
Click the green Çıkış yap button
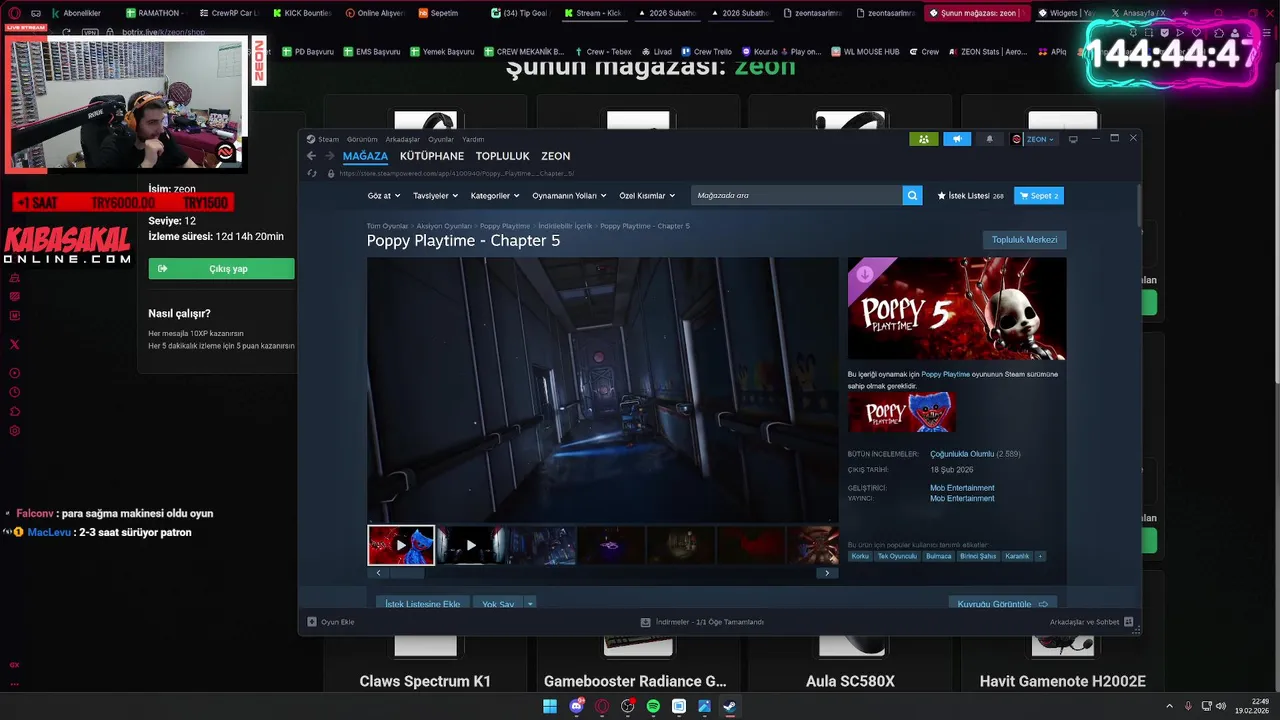pyautogui.click(x=221, y=269)
